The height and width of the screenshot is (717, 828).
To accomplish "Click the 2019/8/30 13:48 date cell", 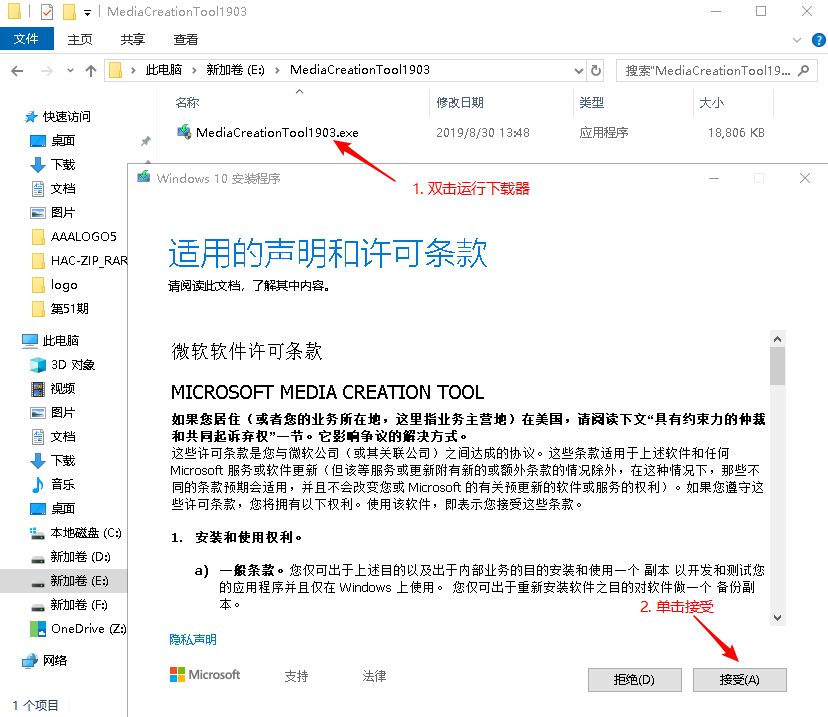I will coord(483,133).
